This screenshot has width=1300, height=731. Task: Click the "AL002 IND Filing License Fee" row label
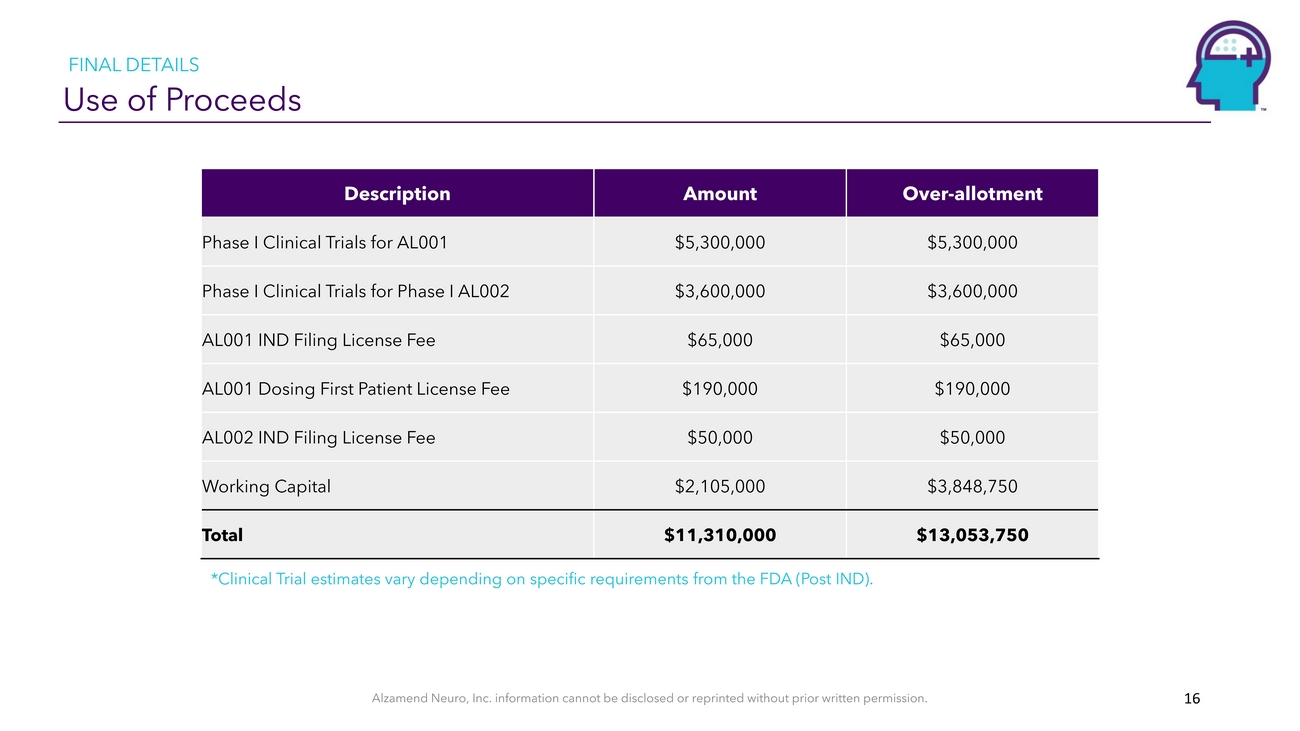pos(318,438)
